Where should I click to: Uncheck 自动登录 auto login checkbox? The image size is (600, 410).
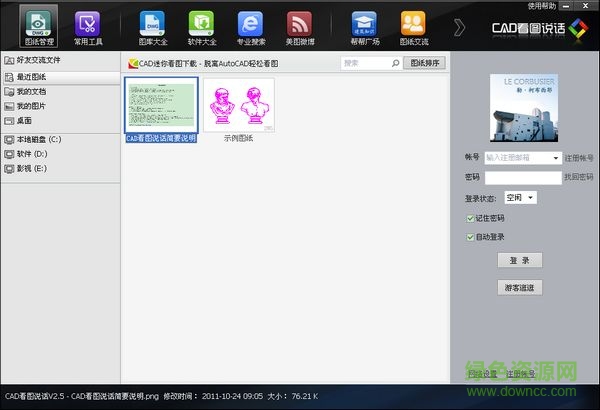point(471,237)
